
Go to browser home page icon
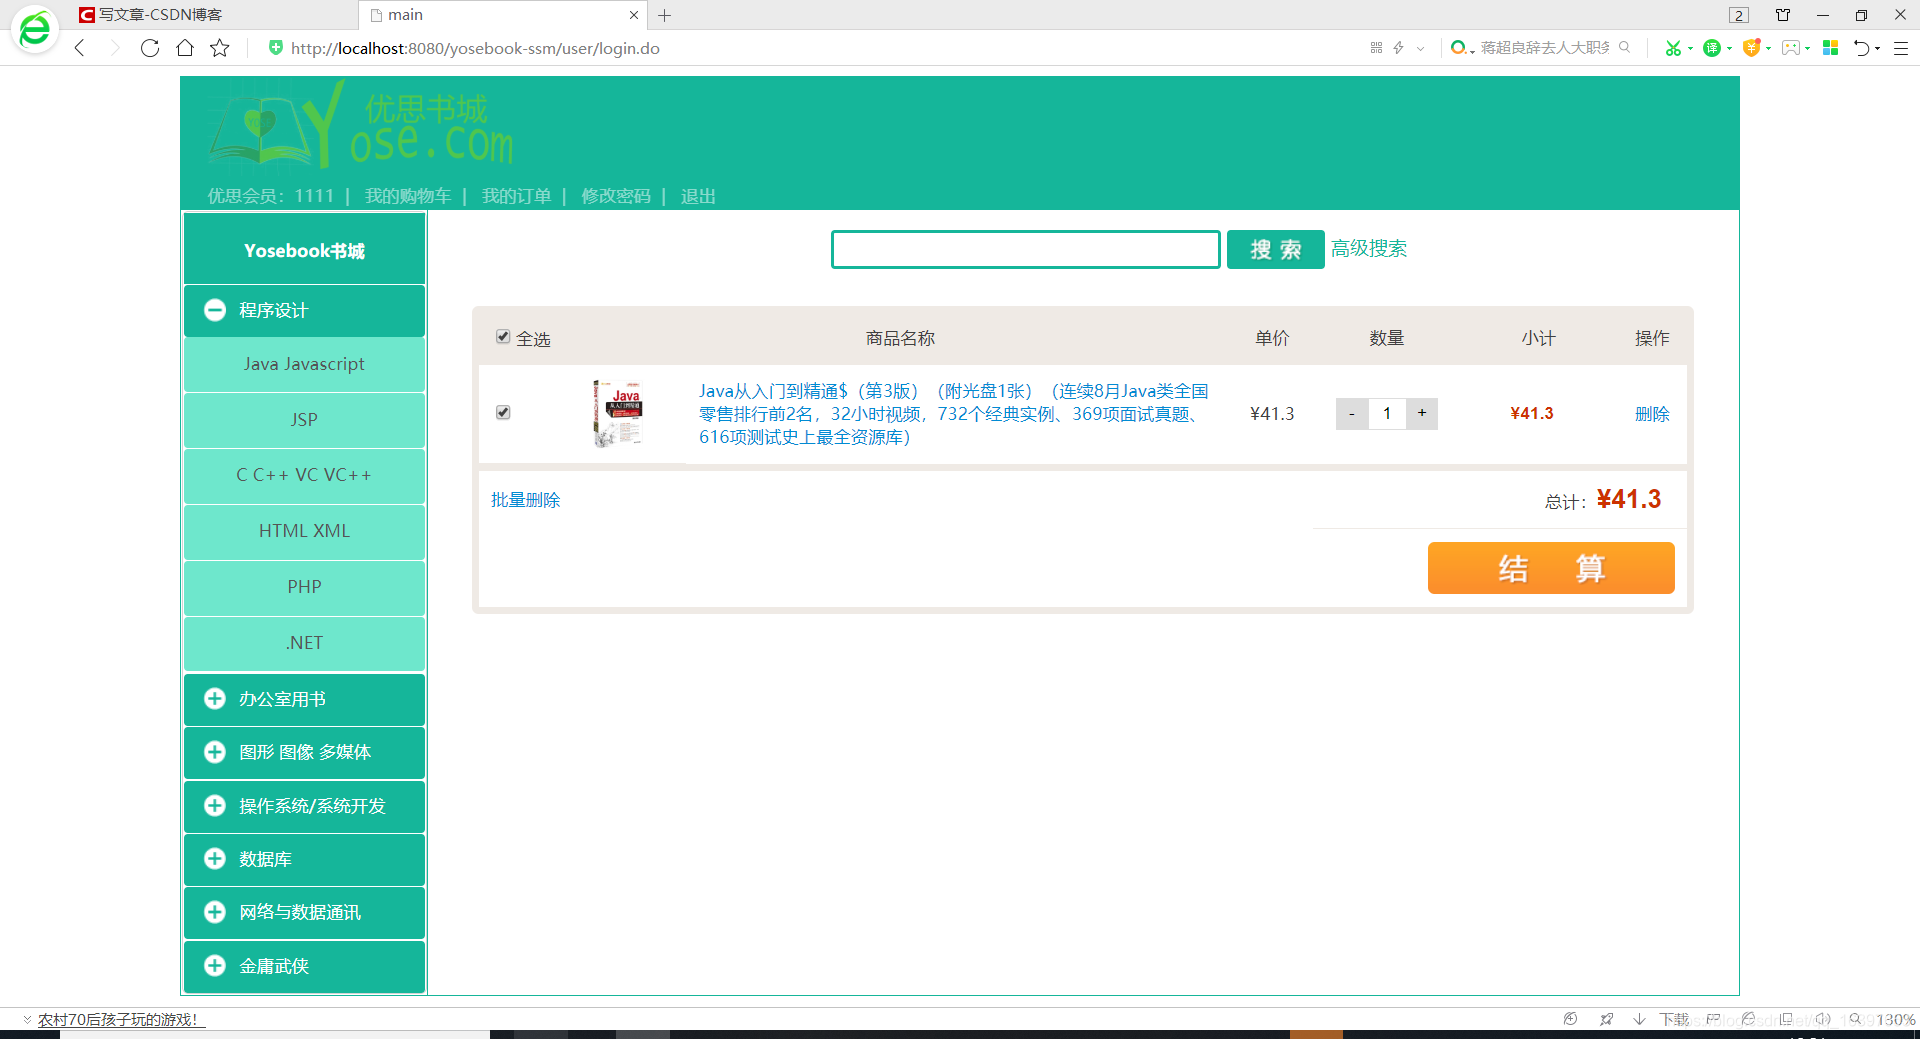pos(185,48)
